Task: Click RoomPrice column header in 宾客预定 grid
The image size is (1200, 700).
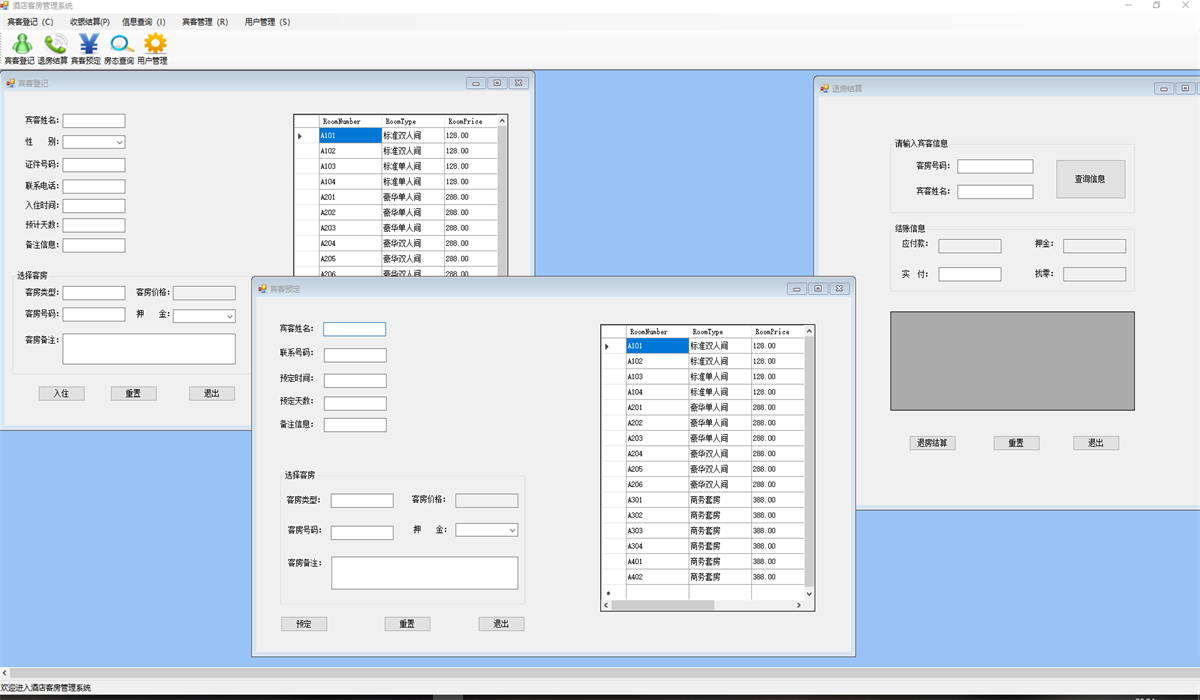Action: (778, 332)
